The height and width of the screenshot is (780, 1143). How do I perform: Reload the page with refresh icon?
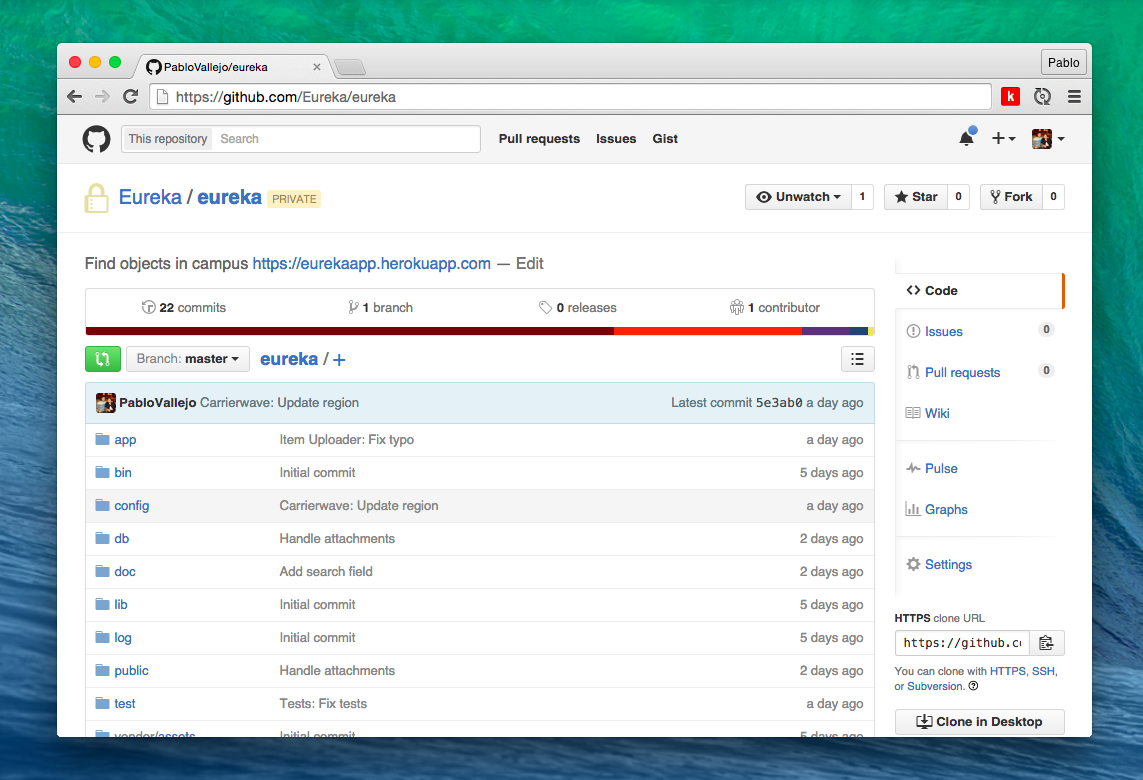(130, 96)
